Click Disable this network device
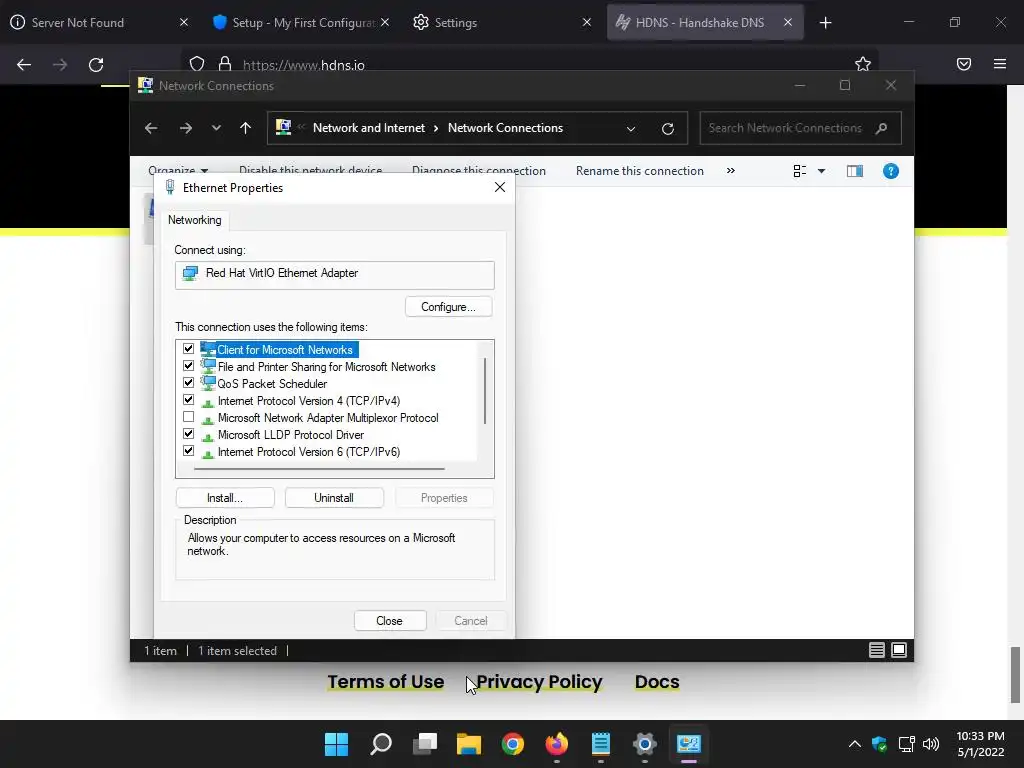The height and width of the screenshot is (768, 1024). point(310,171)
